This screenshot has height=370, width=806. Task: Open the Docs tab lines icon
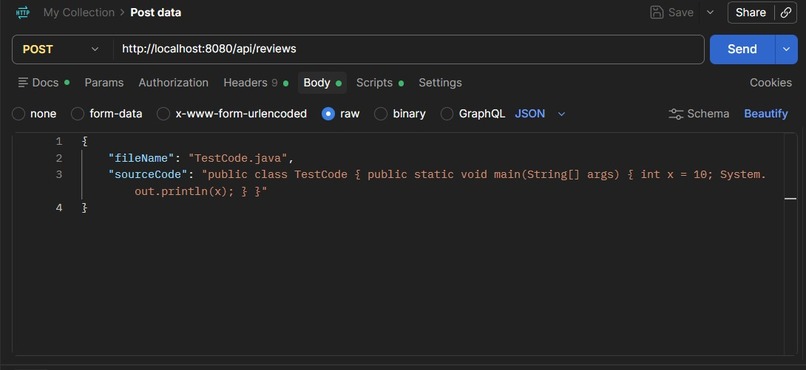[x=23, y=82]
